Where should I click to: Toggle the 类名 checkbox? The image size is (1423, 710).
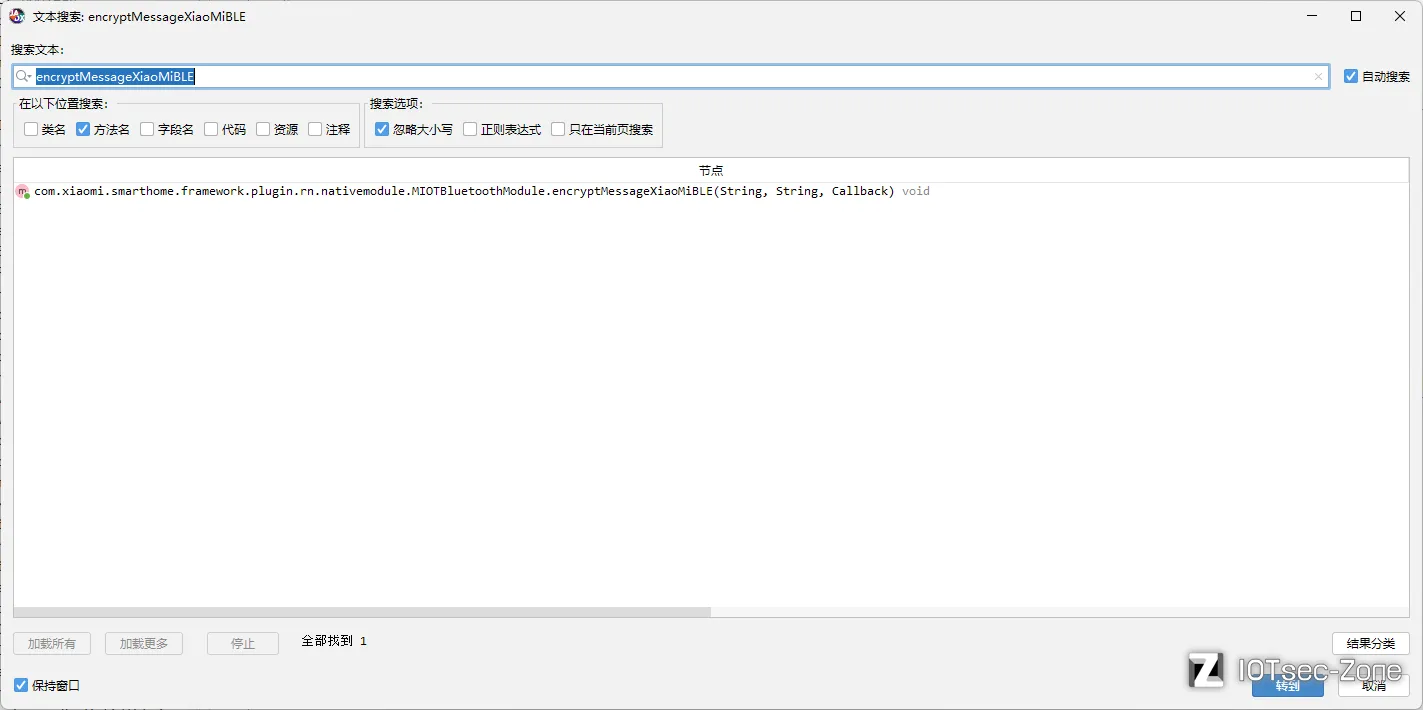pyautogui.click(x=31, y=129)
